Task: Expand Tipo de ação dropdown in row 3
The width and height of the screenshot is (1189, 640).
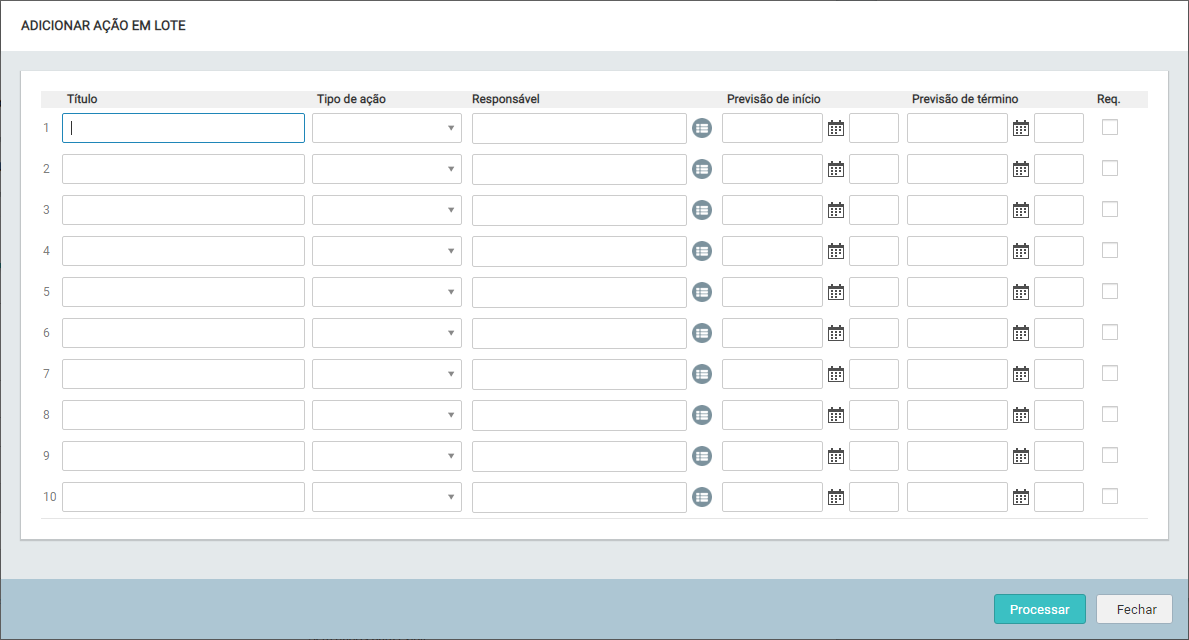Action: pos(387,210)
